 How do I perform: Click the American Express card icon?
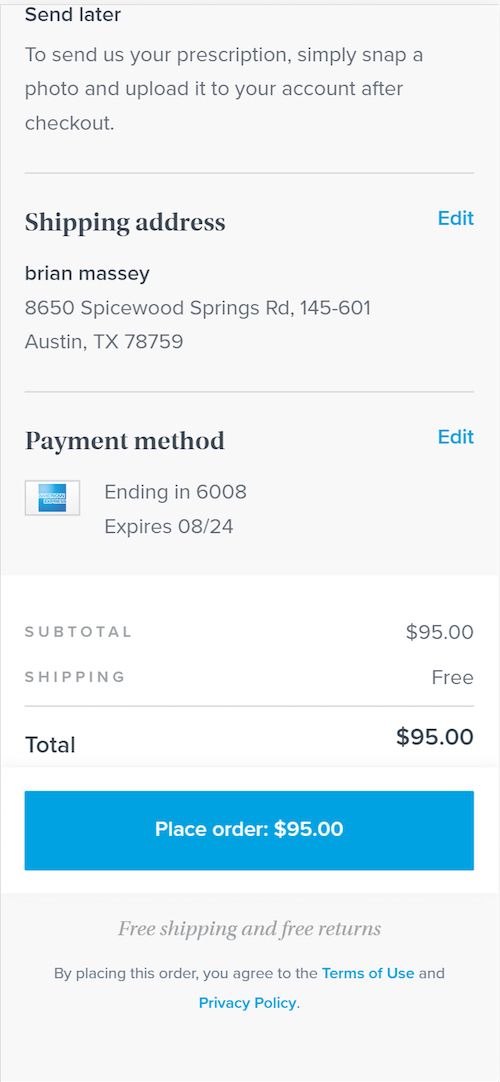[x=52, y=498]
